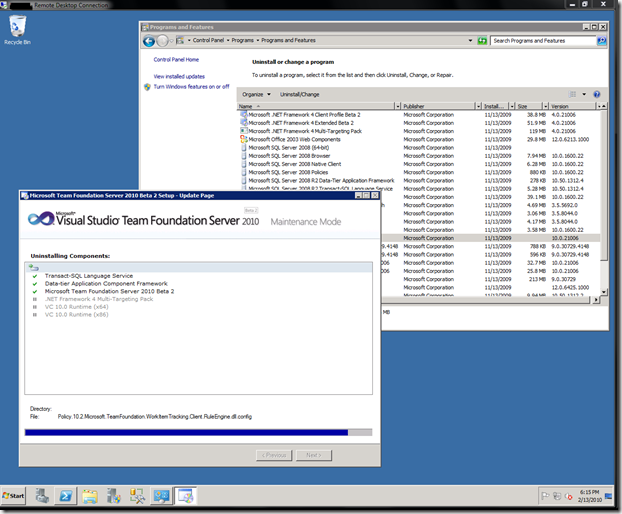Click Turn Windows features on or off
The width and height of the screenshot is (622, 514).
point(192,87)
